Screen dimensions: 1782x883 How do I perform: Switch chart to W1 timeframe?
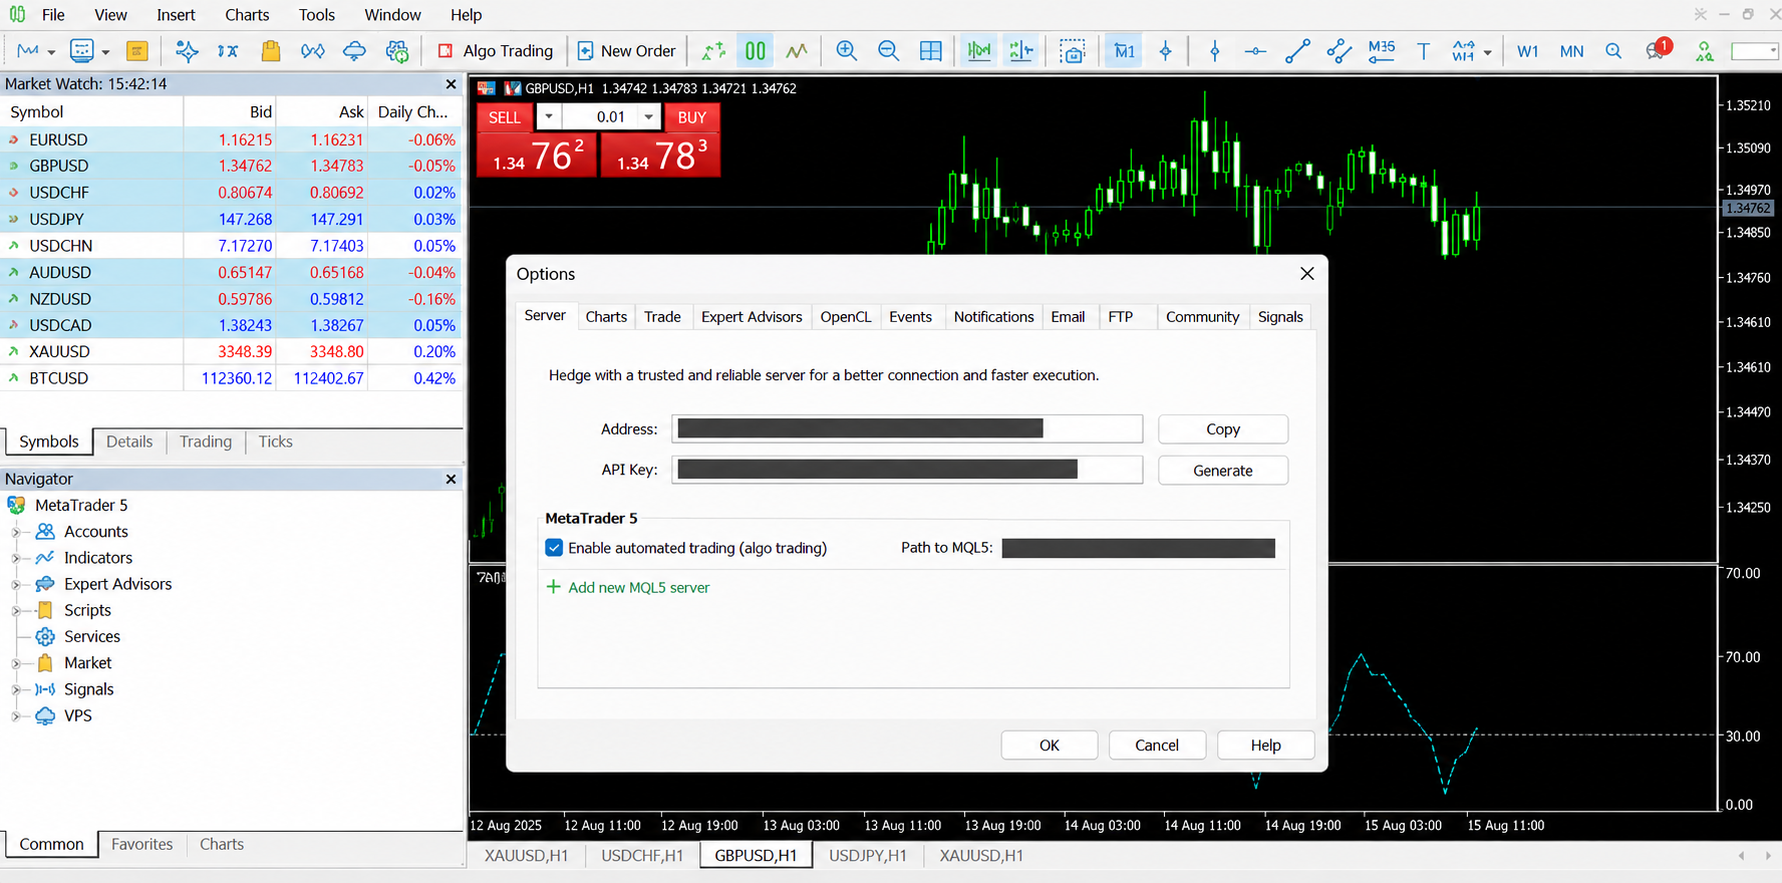pos(1527,51)
